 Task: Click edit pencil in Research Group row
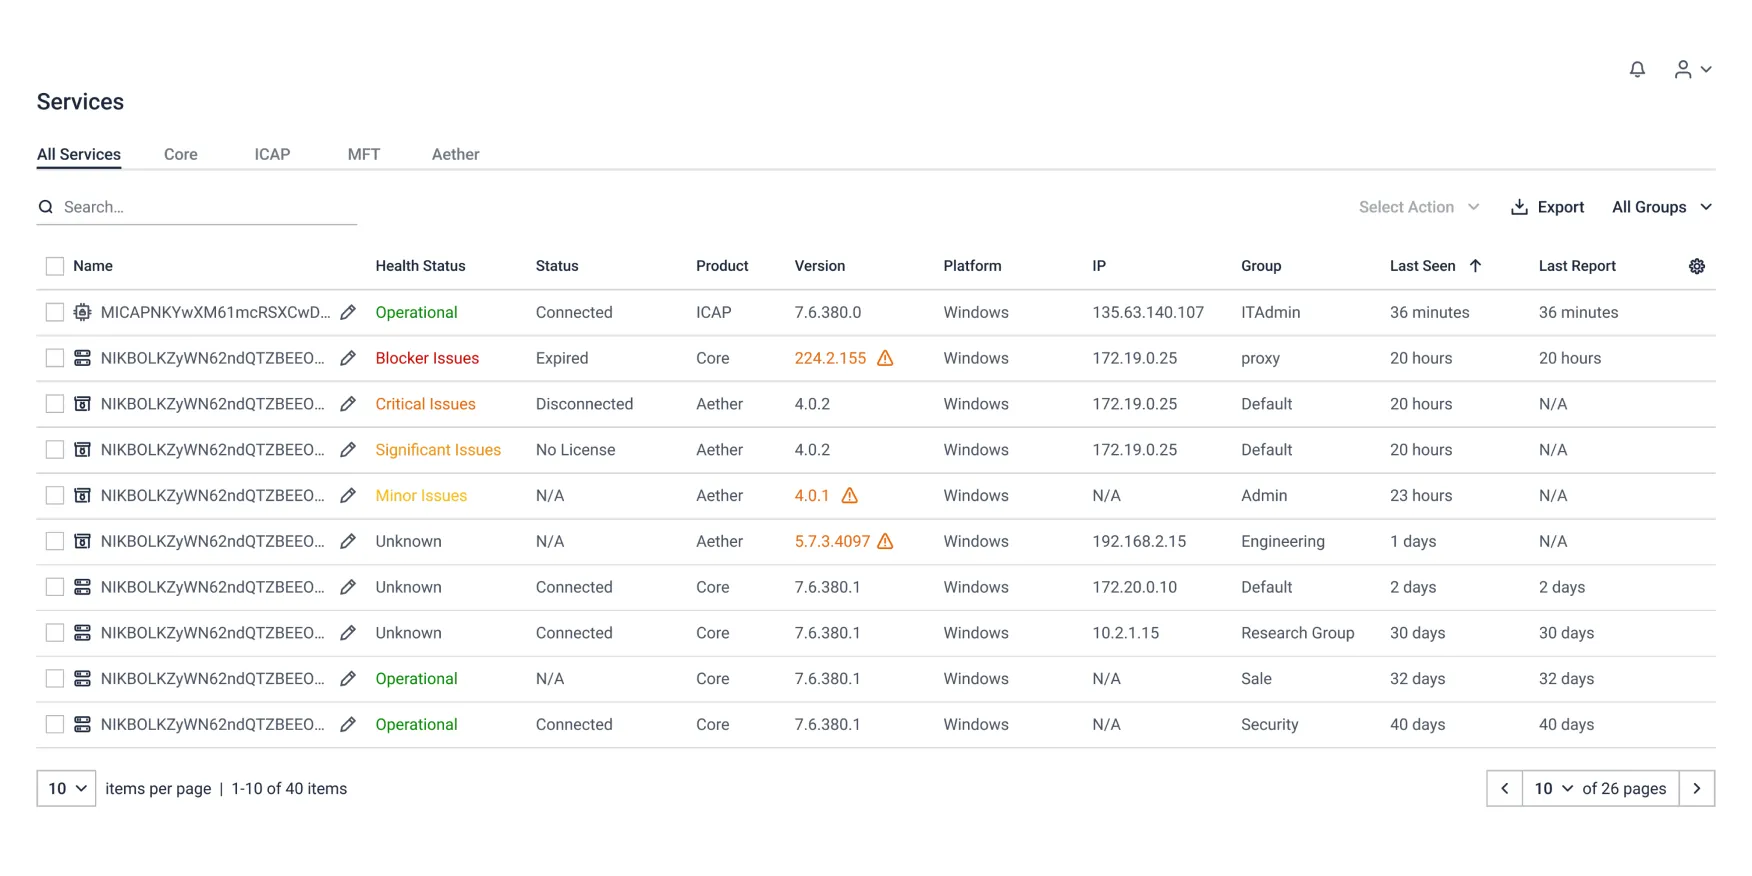point(348,633)
